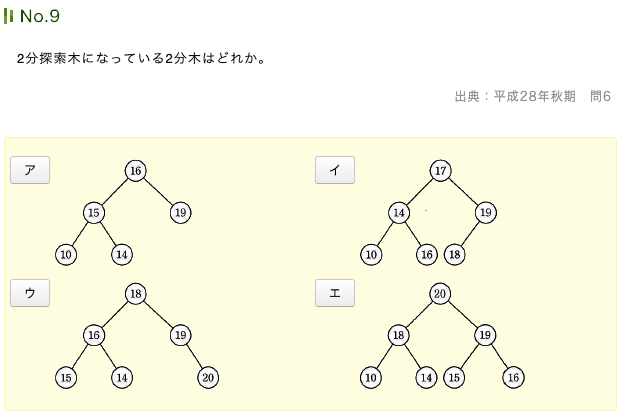Pick answer button ウ
This screenshot has height=418, width=625.
coord(30,292)
